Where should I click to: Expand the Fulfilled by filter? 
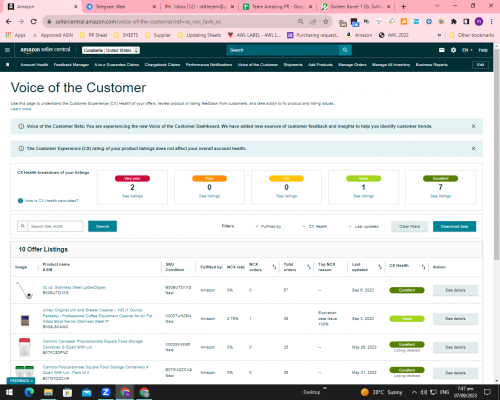pyautogui.click(x=269, y=226)
